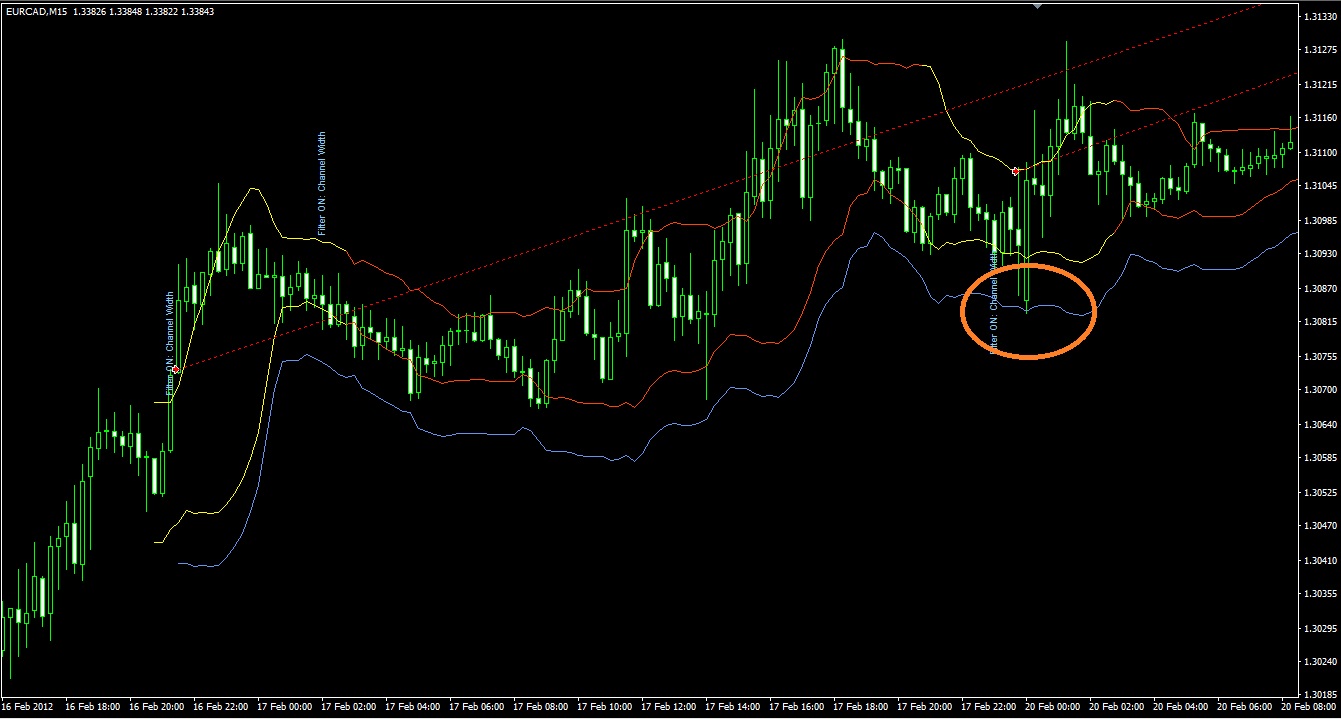Click the 1.30410 price level label

(x=1321, y=561)
